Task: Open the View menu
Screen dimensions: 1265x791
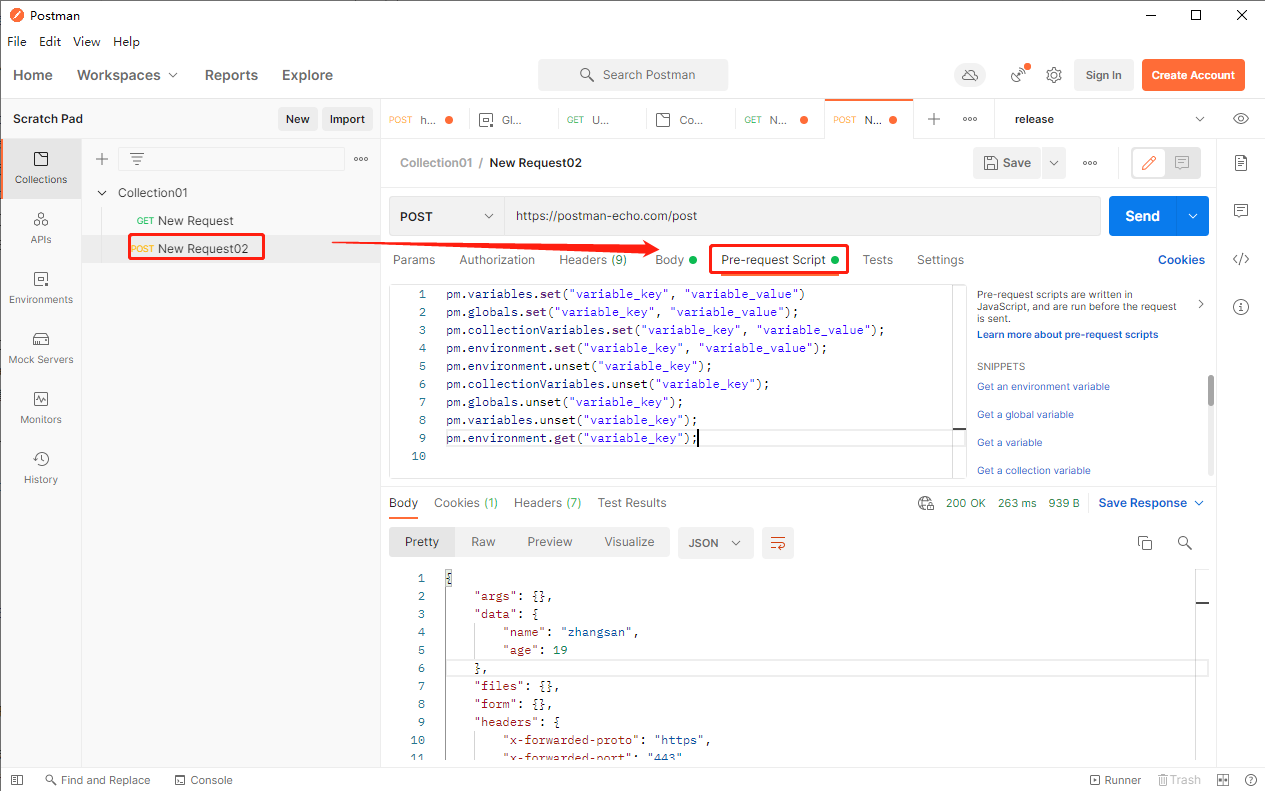Action: point(87,42)
